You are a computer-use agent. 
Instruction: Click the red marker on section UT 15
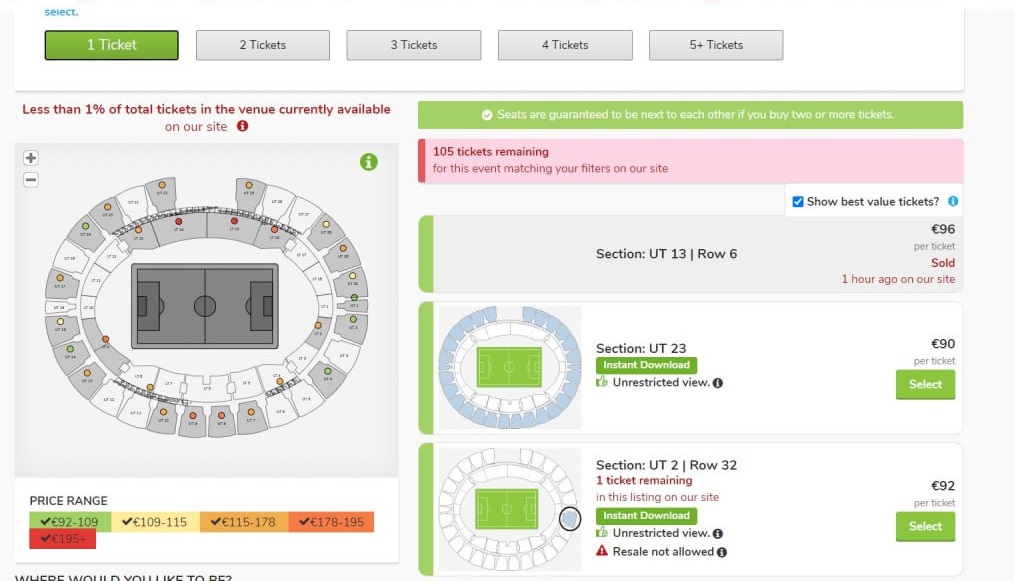coord(233,221)
